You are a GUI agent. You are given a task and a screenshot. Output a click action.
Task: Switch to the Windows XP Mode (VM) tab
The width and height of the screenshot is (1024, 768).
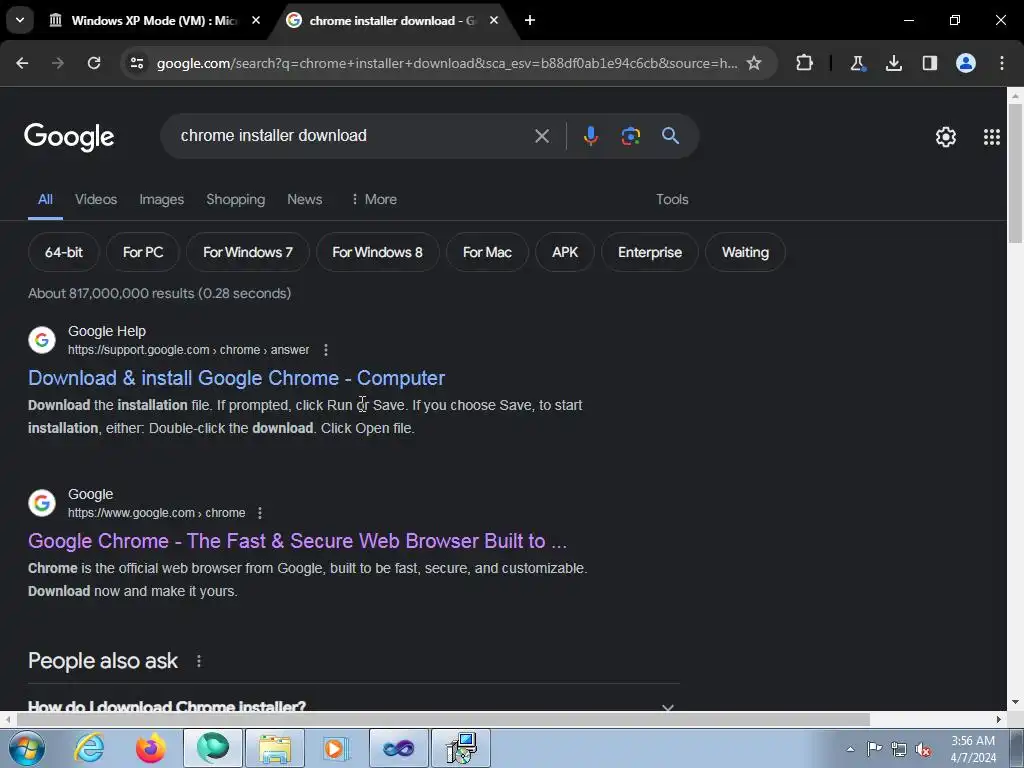pos(153,20)
